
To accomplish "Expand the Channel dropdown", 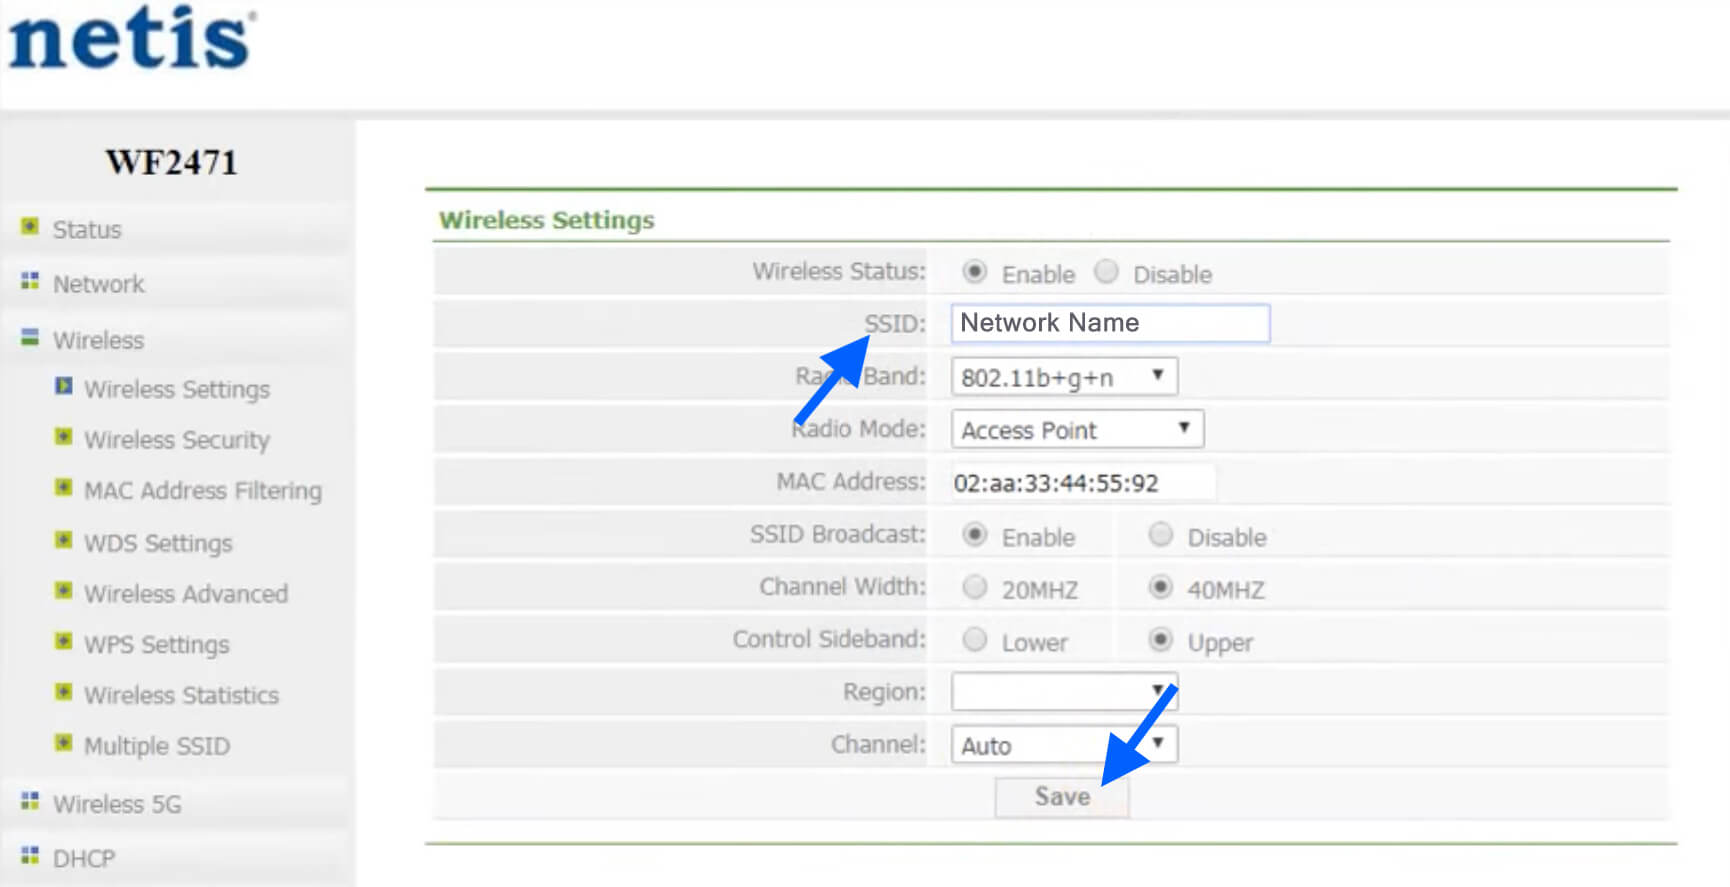I will 1064,745.
